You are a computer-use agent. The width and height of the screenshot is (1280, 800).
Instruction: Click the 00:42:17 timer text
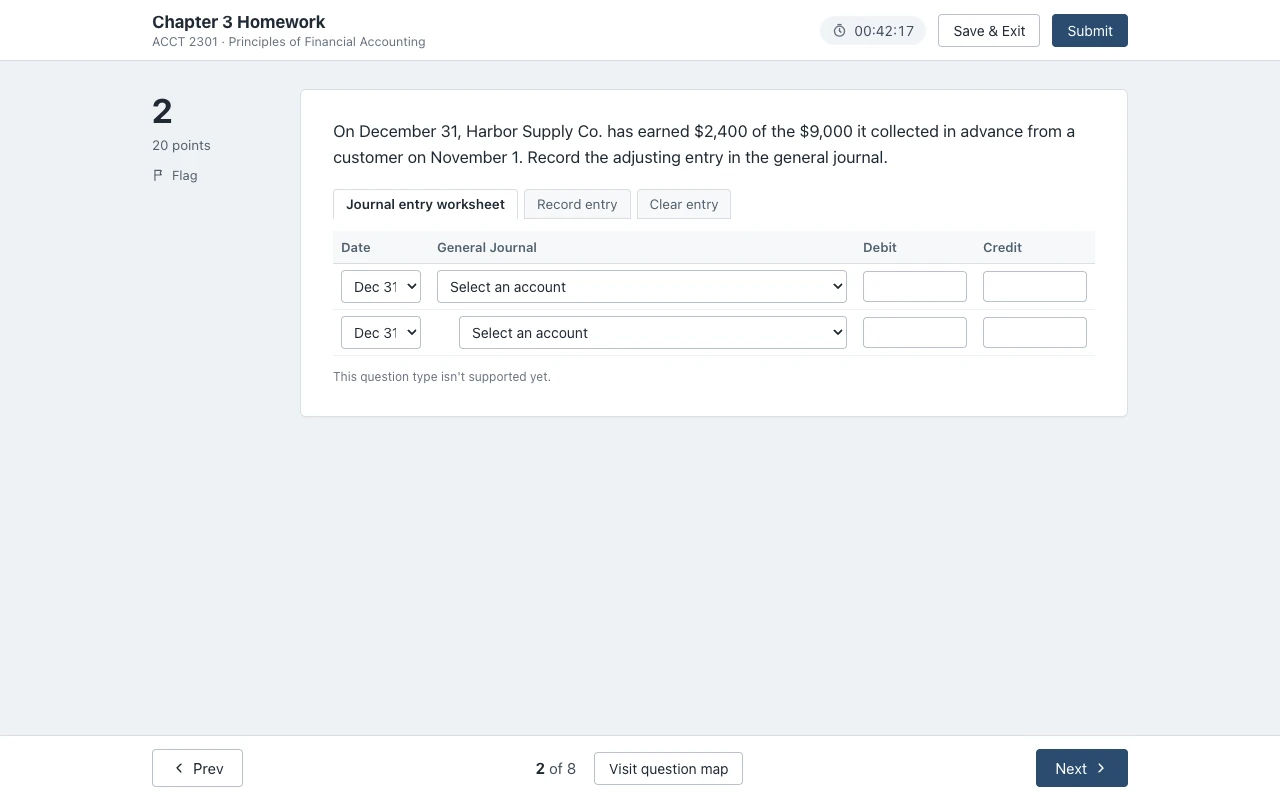coord(884,31)
